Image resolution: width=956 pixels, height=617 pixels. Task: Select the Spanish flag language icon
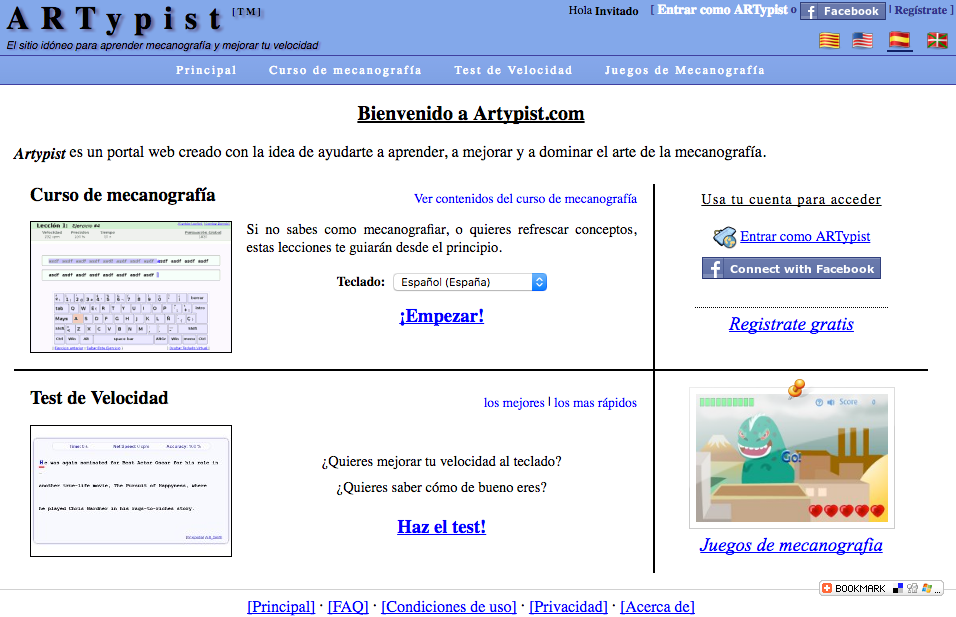click(899, 40)
